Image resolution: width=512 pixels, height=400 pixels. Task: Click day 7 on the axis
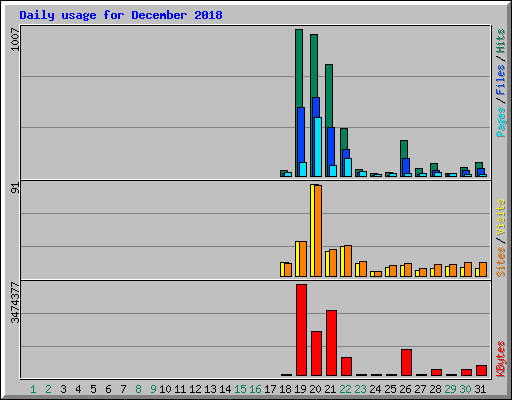point(123,389)
